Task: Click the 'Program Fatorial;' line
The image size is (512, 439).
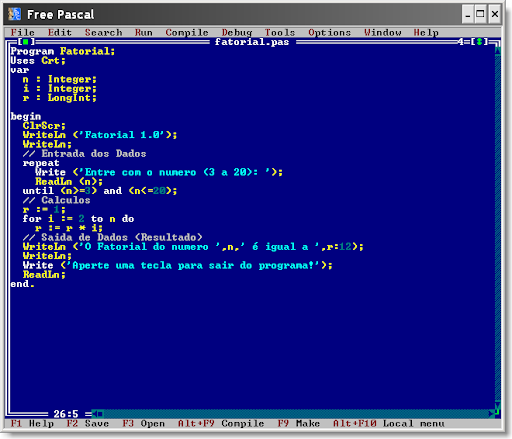Action: [63, 51]
